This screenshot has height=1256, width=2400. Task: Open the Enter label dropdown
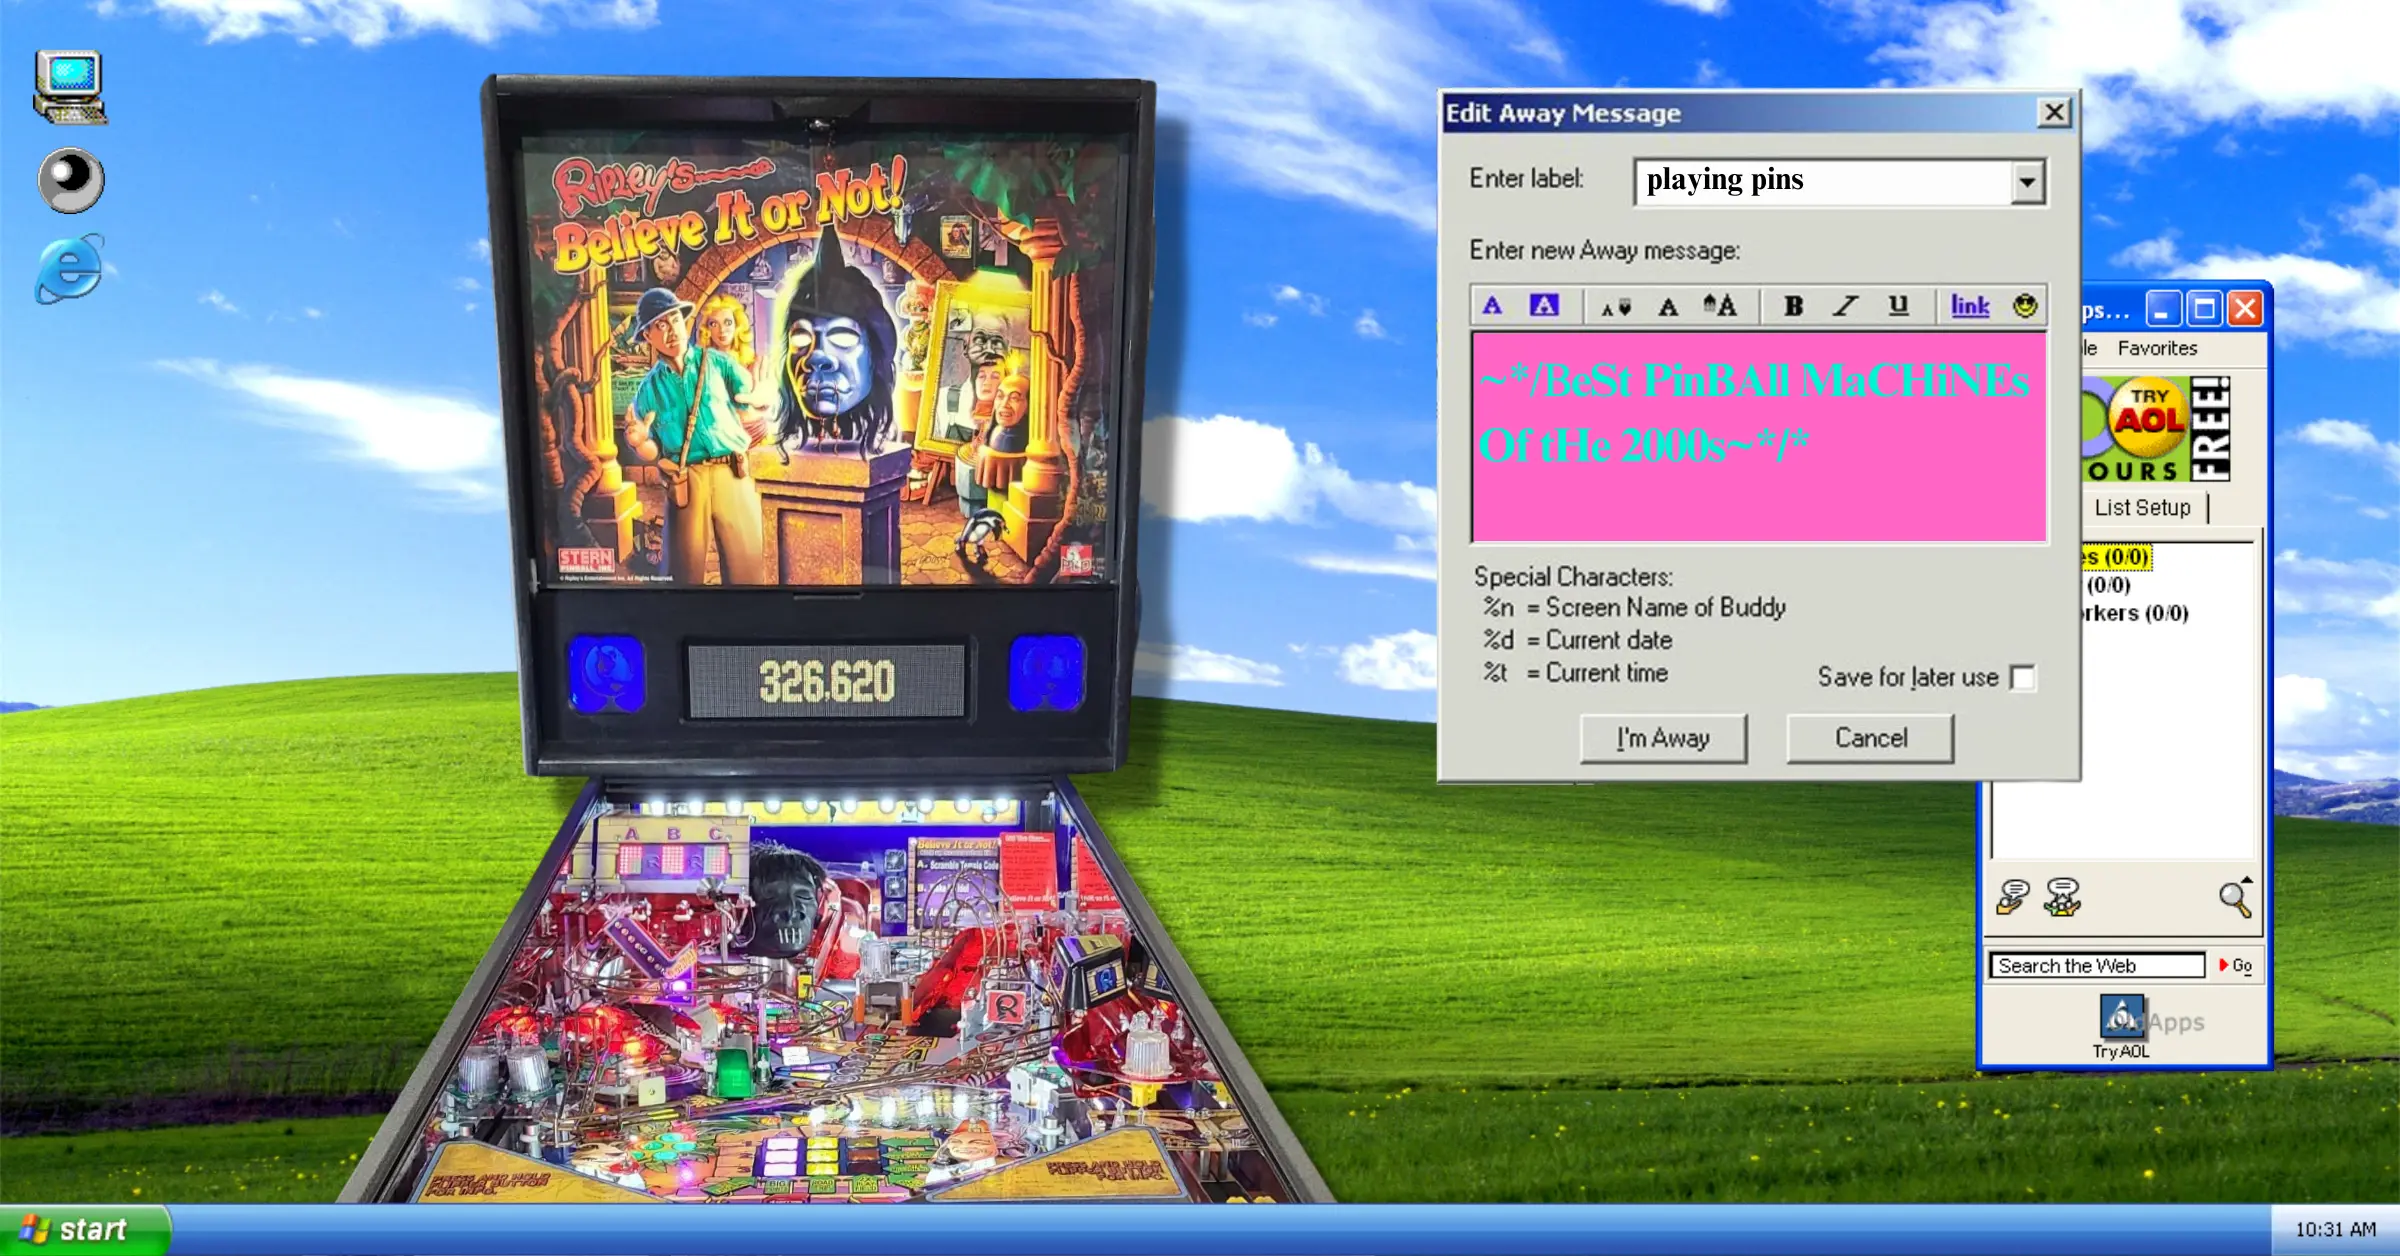point(2026,181)
